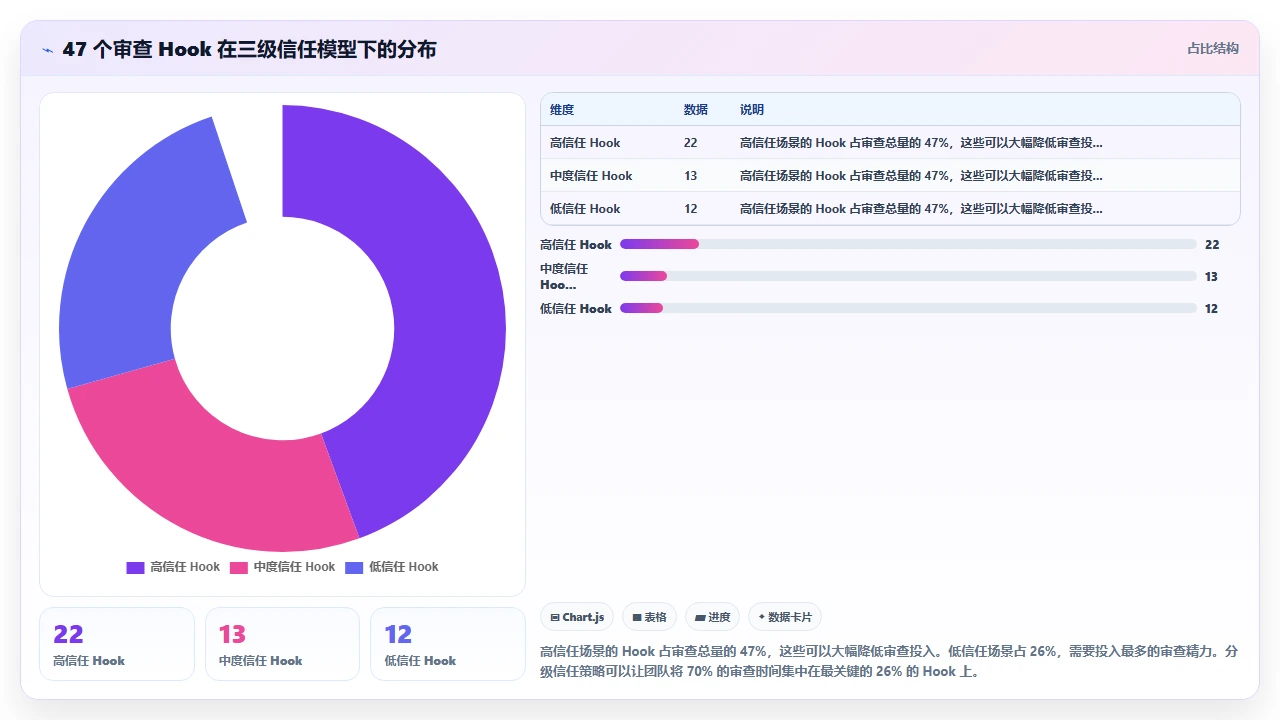This screenshot has height=720, width=1280.
Task: Click 高信任 Hook table row name
Action: click(585, 143)
